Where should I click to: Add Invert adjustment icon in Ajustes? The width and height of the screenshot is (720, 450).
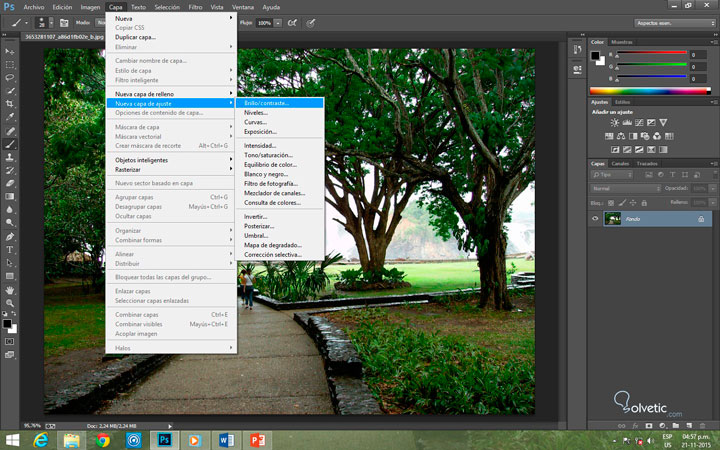click(x=615, y=149)
